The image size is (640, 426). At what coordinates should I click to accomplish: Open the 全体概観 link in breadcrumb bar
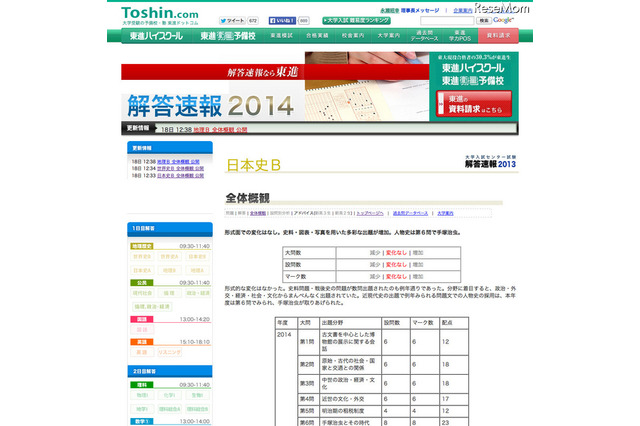point(258,213)
